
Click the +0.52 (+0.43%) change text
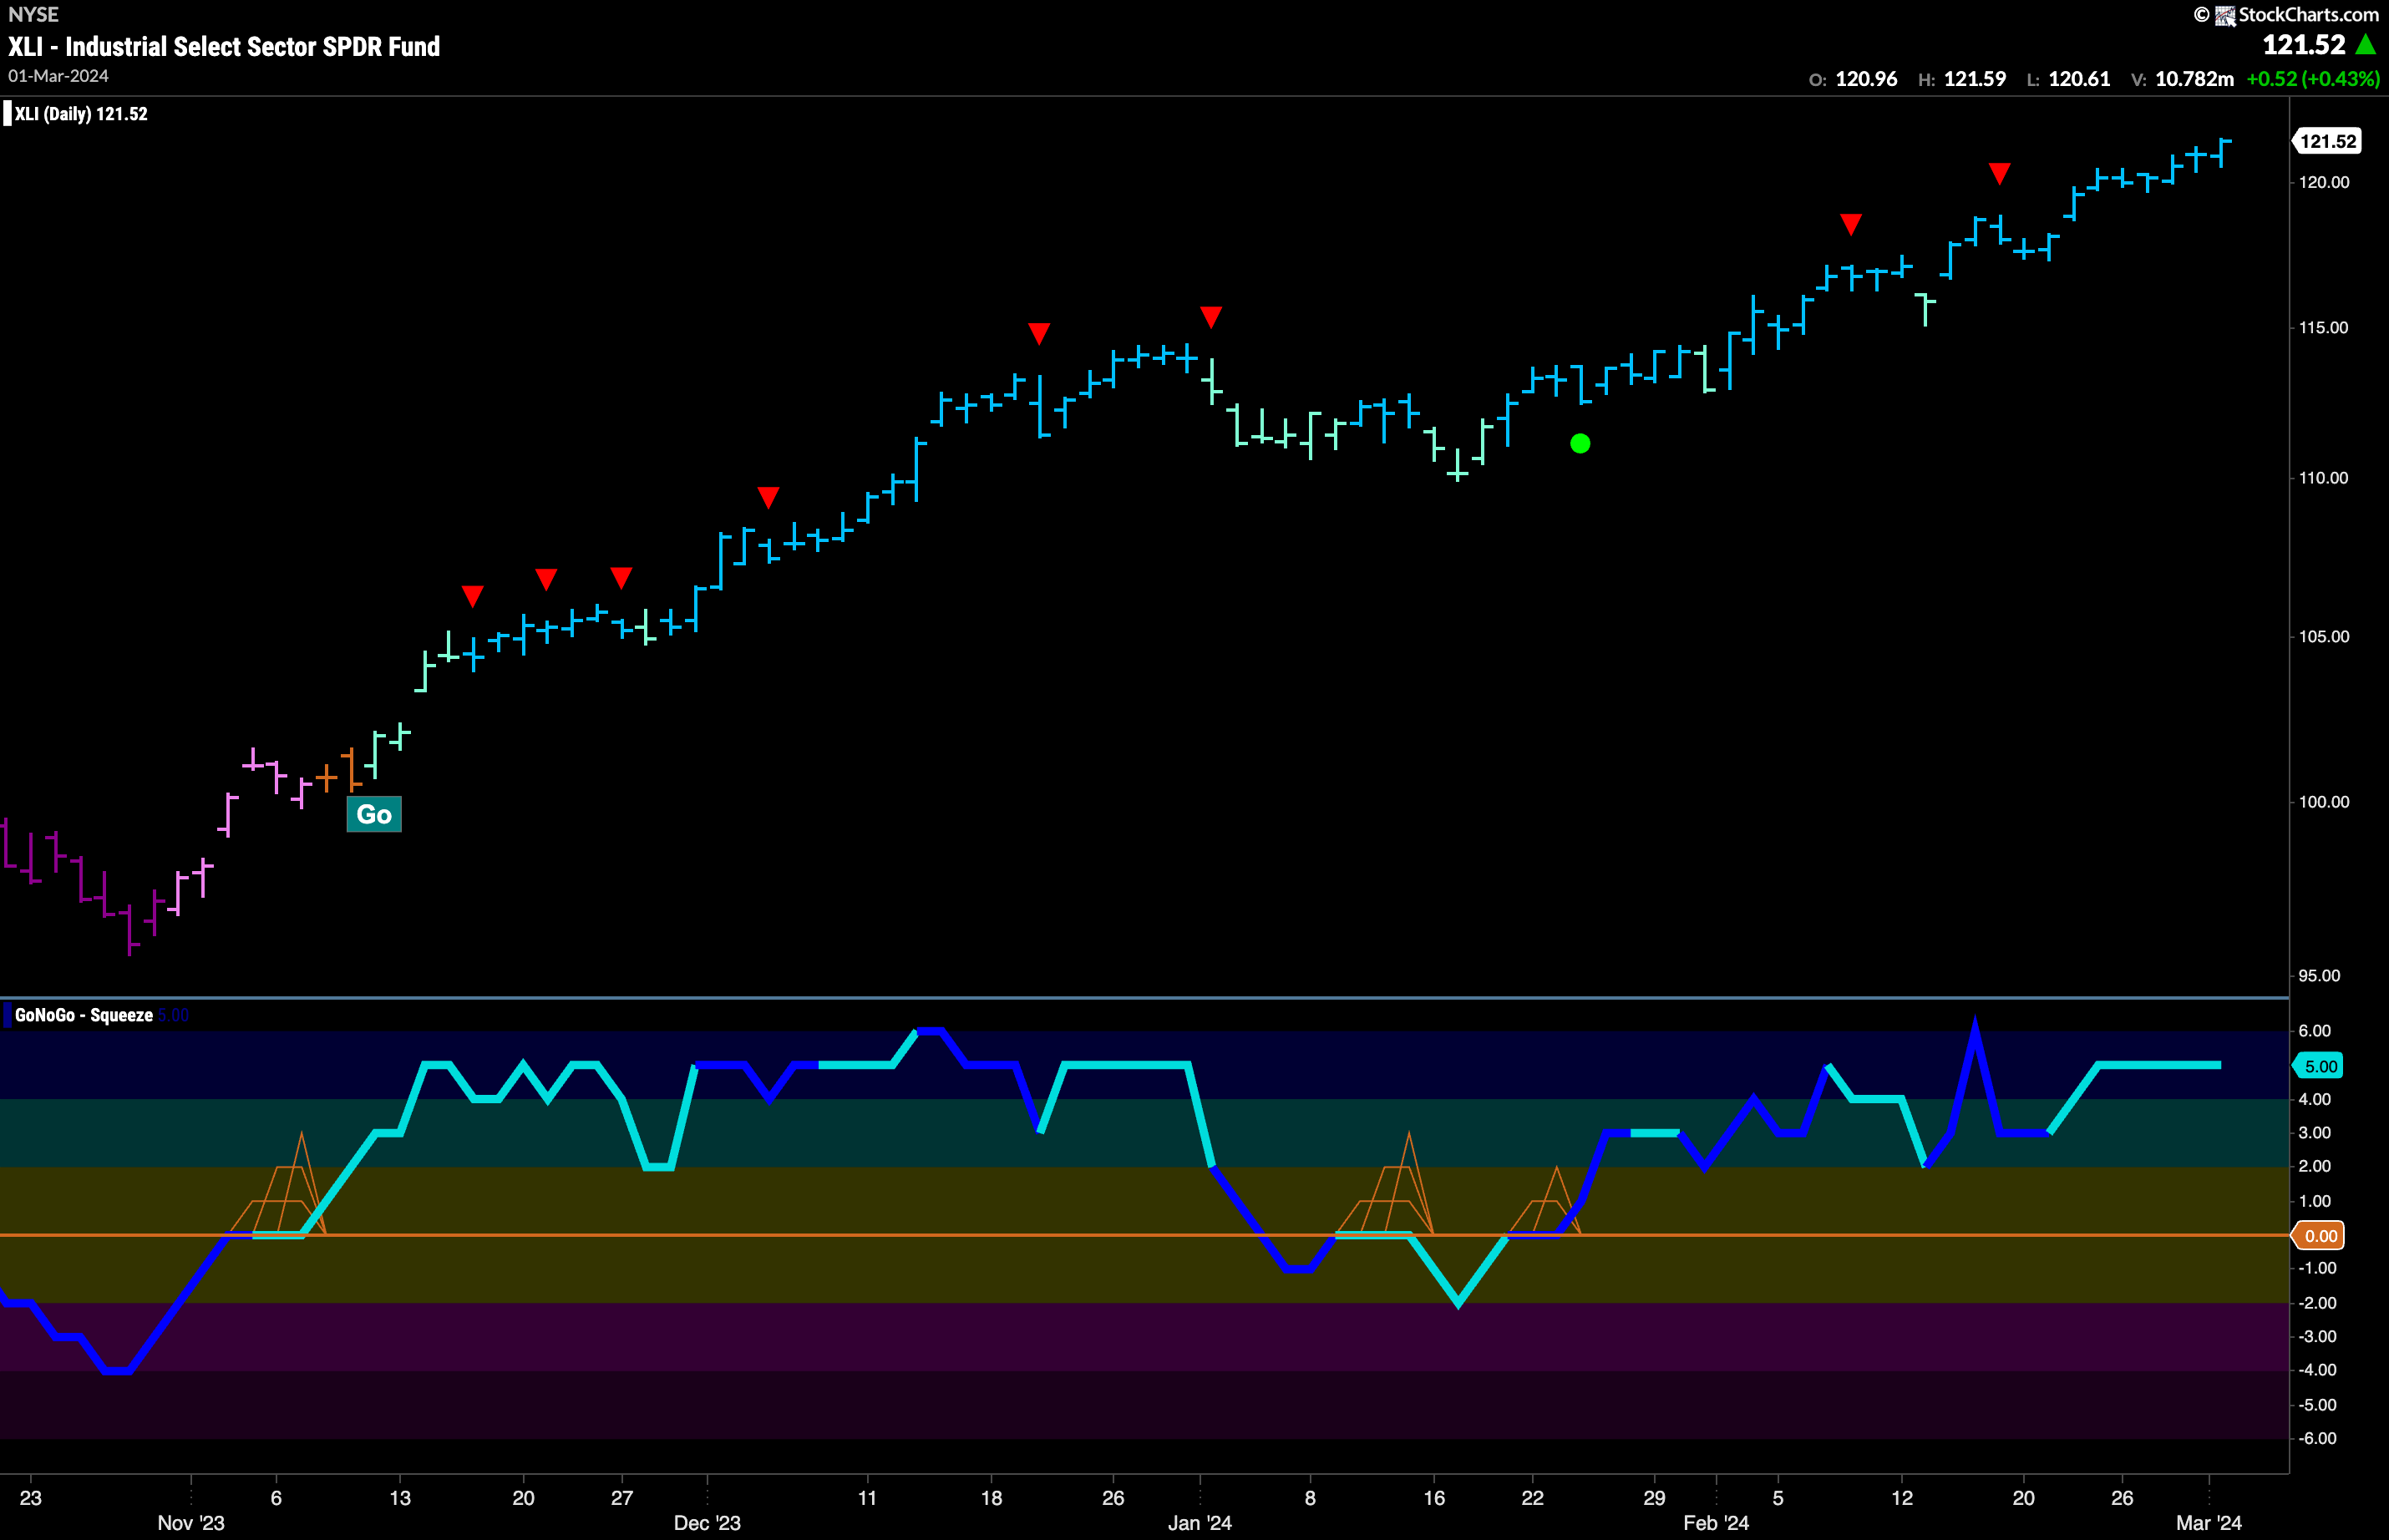click(2313, 79)
